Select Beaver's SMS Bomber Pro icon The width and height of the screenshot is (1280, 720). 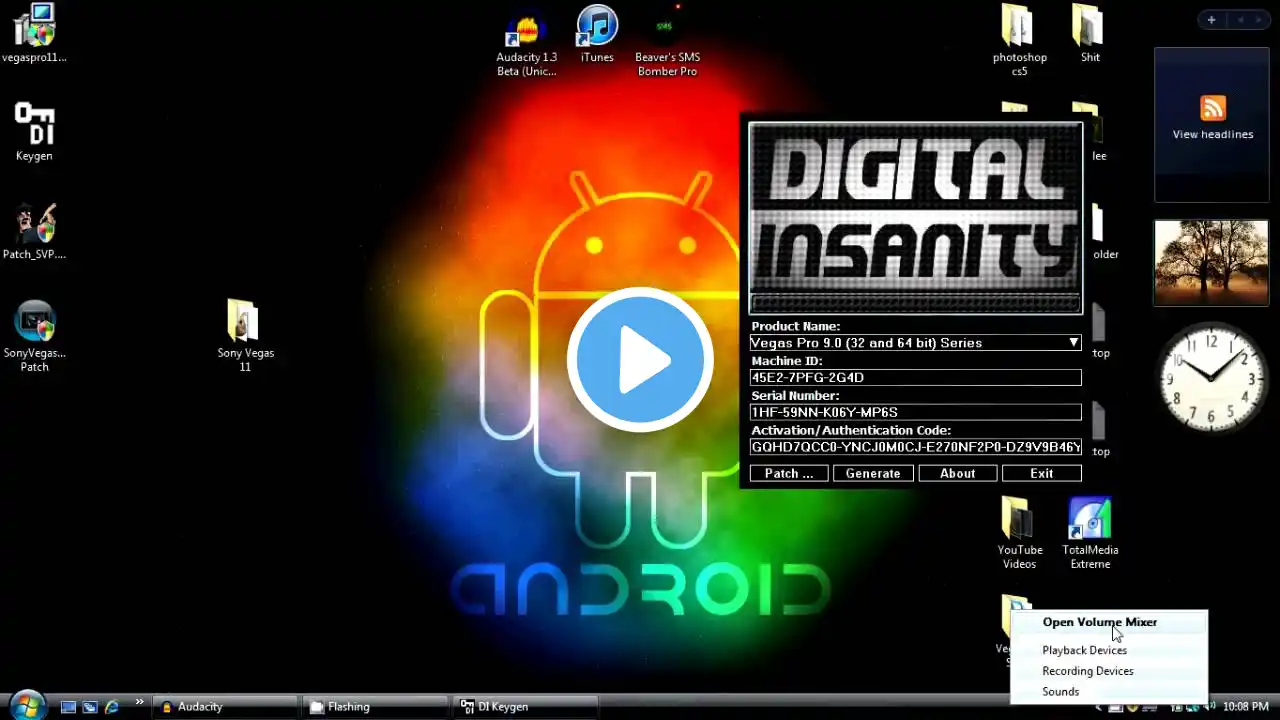[667, 41]
